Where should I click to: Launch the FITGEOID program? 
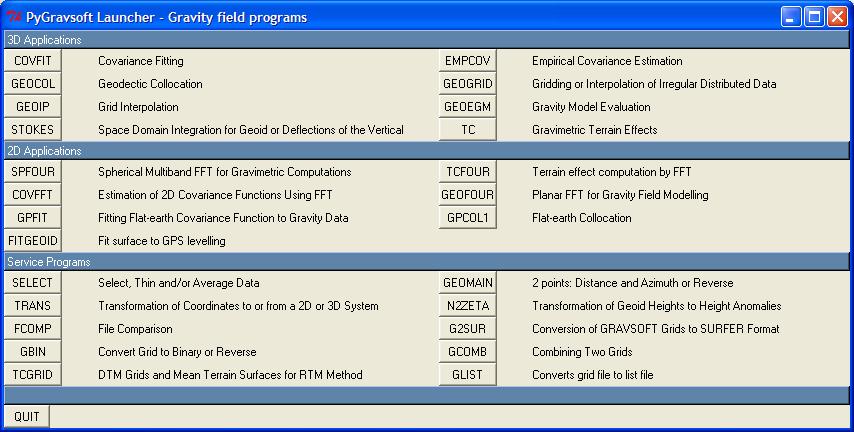tap(33, 241)
